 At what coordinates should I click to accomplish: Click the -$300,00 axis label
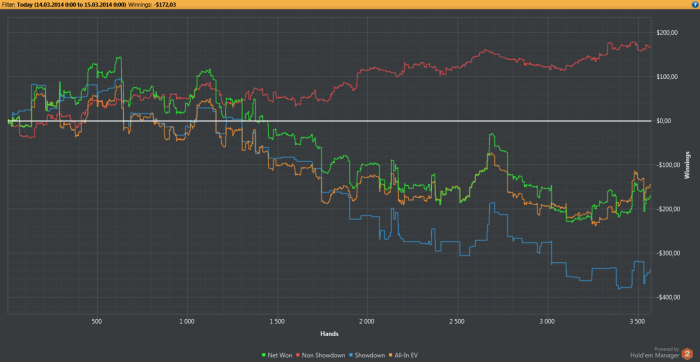tap(669, 254)
